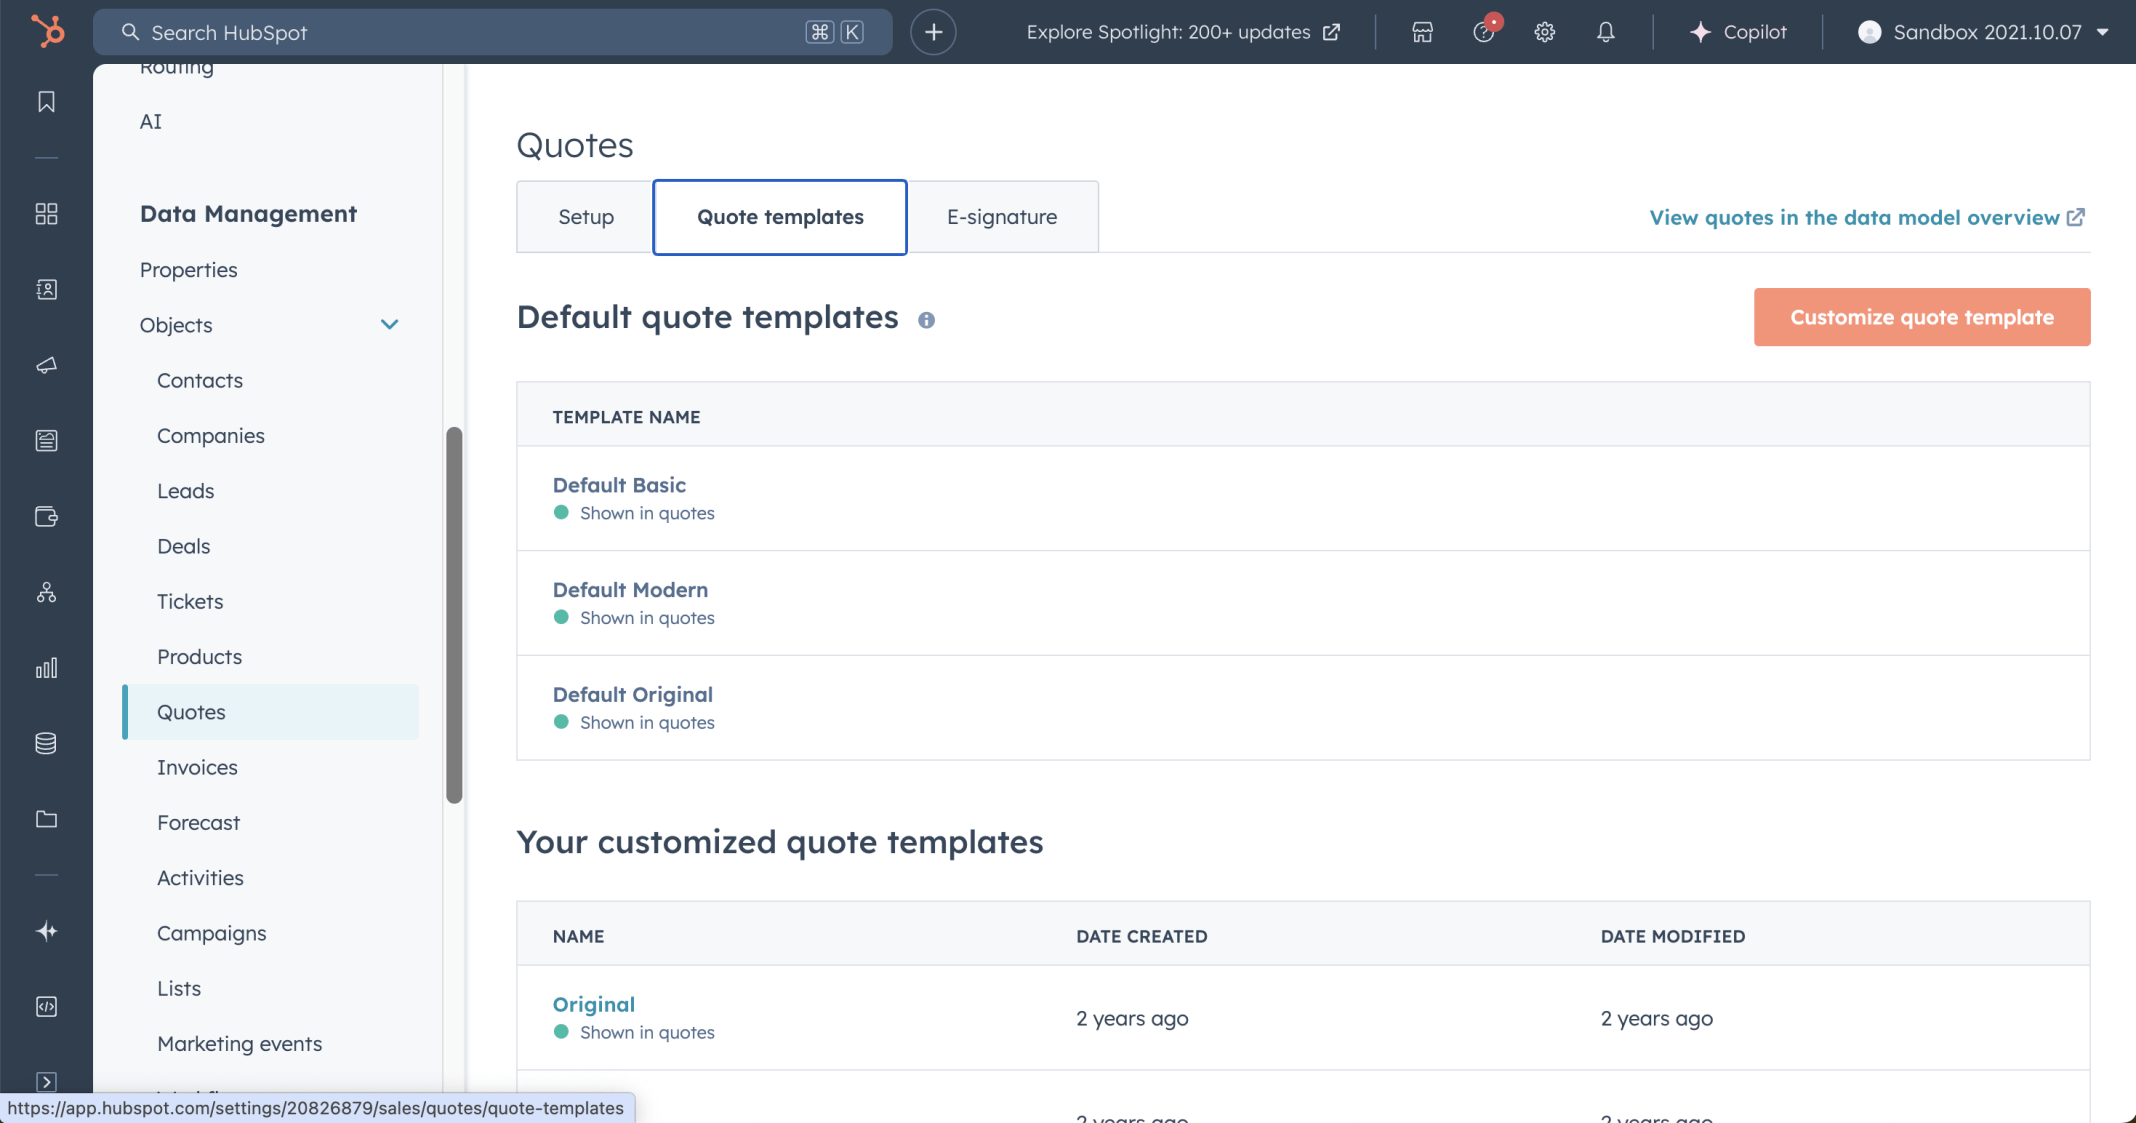This screenshot has height=1123, width=2136.
Task: Click the info icon beside Default quote templates
Action: (x=926, y=320)
